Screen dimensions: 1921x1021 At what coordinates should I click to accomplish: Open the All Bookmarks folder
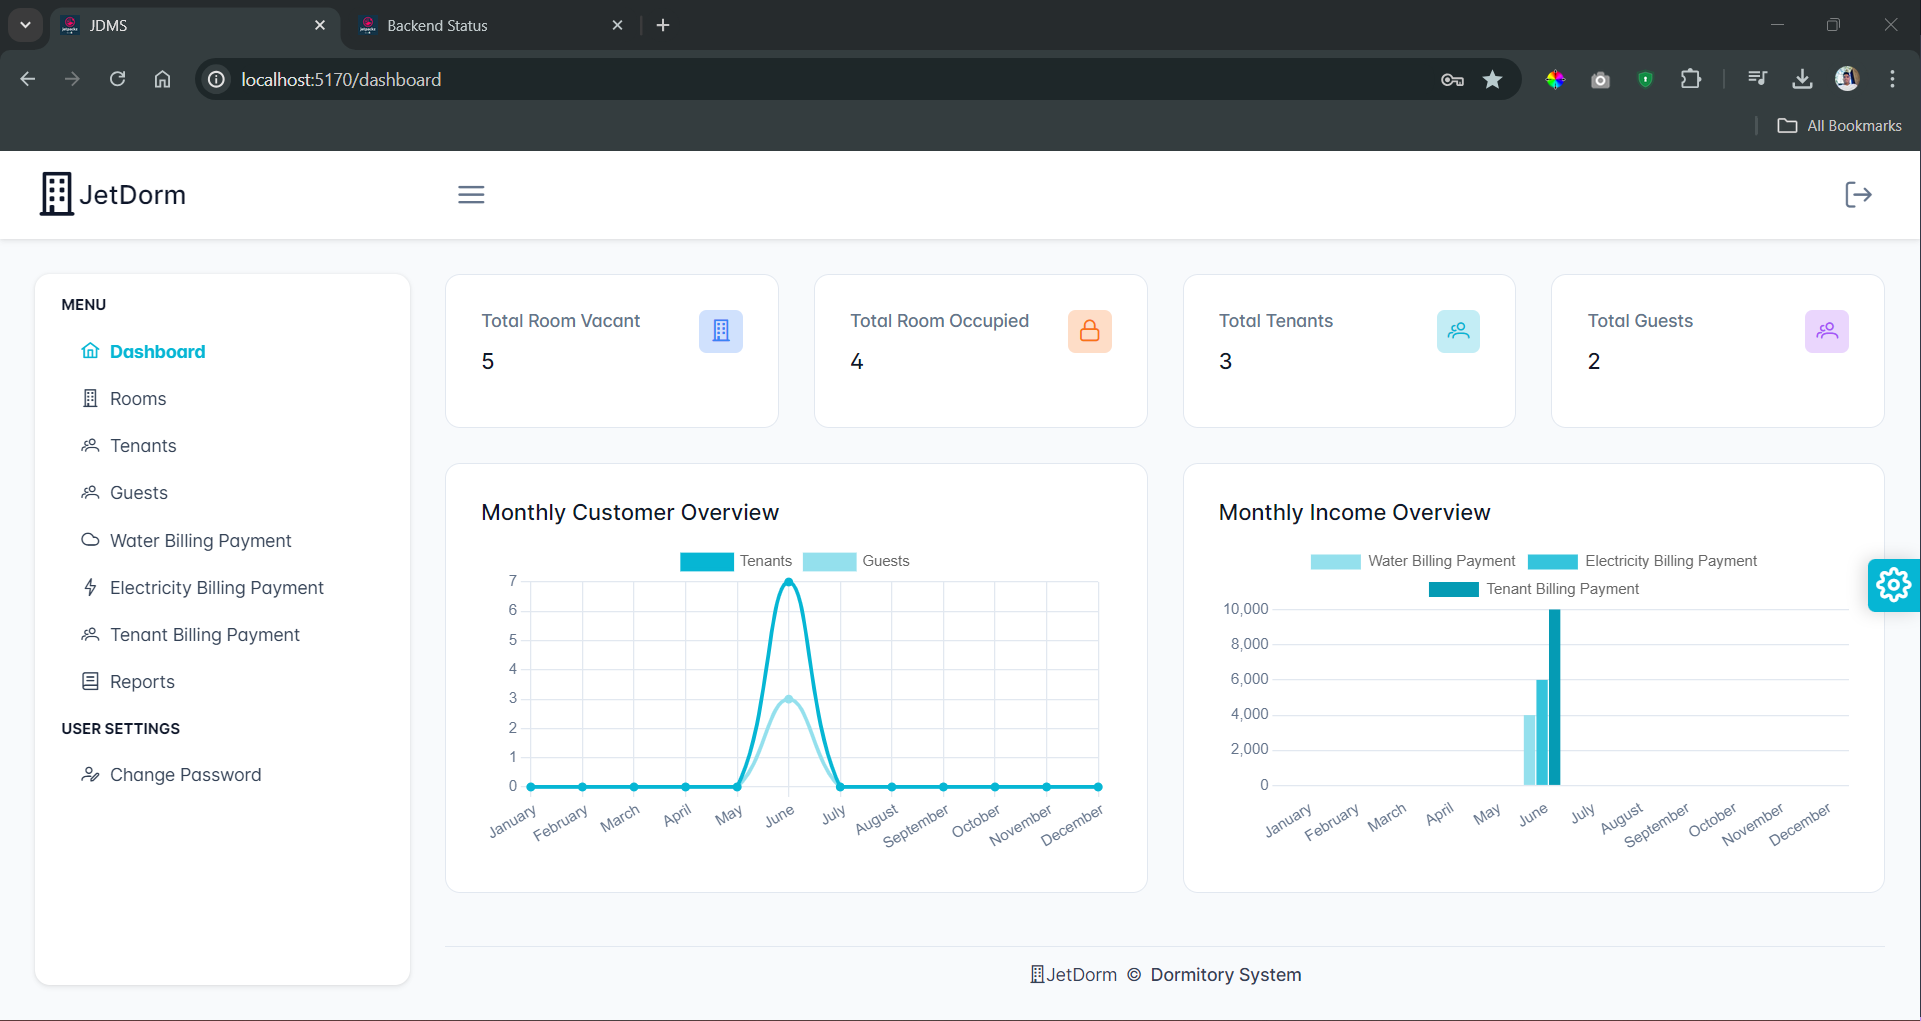tap(1839, 125)
